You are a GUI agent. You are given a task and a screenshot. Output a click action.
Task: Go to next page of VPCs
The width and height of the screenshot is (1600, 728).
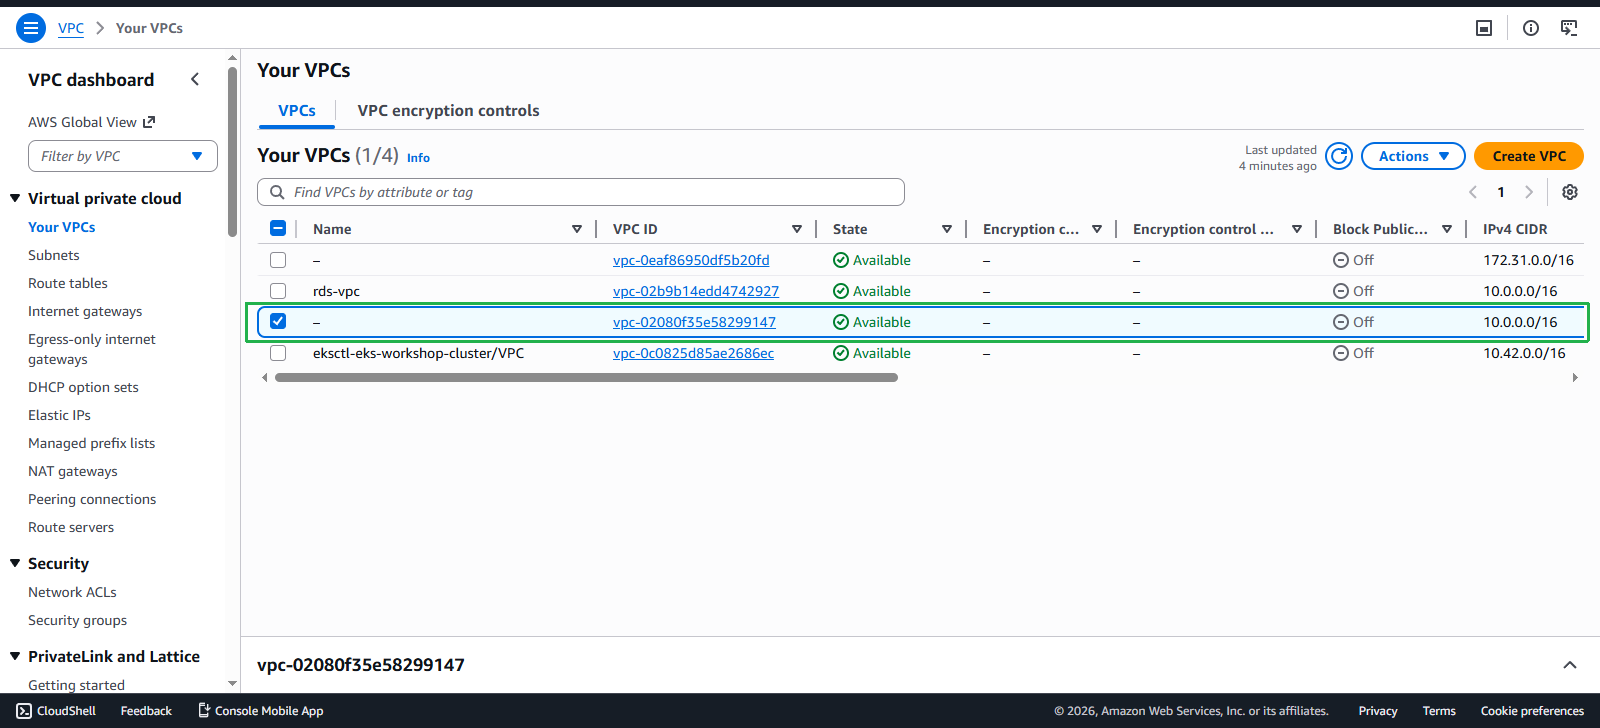(1529, 192)
